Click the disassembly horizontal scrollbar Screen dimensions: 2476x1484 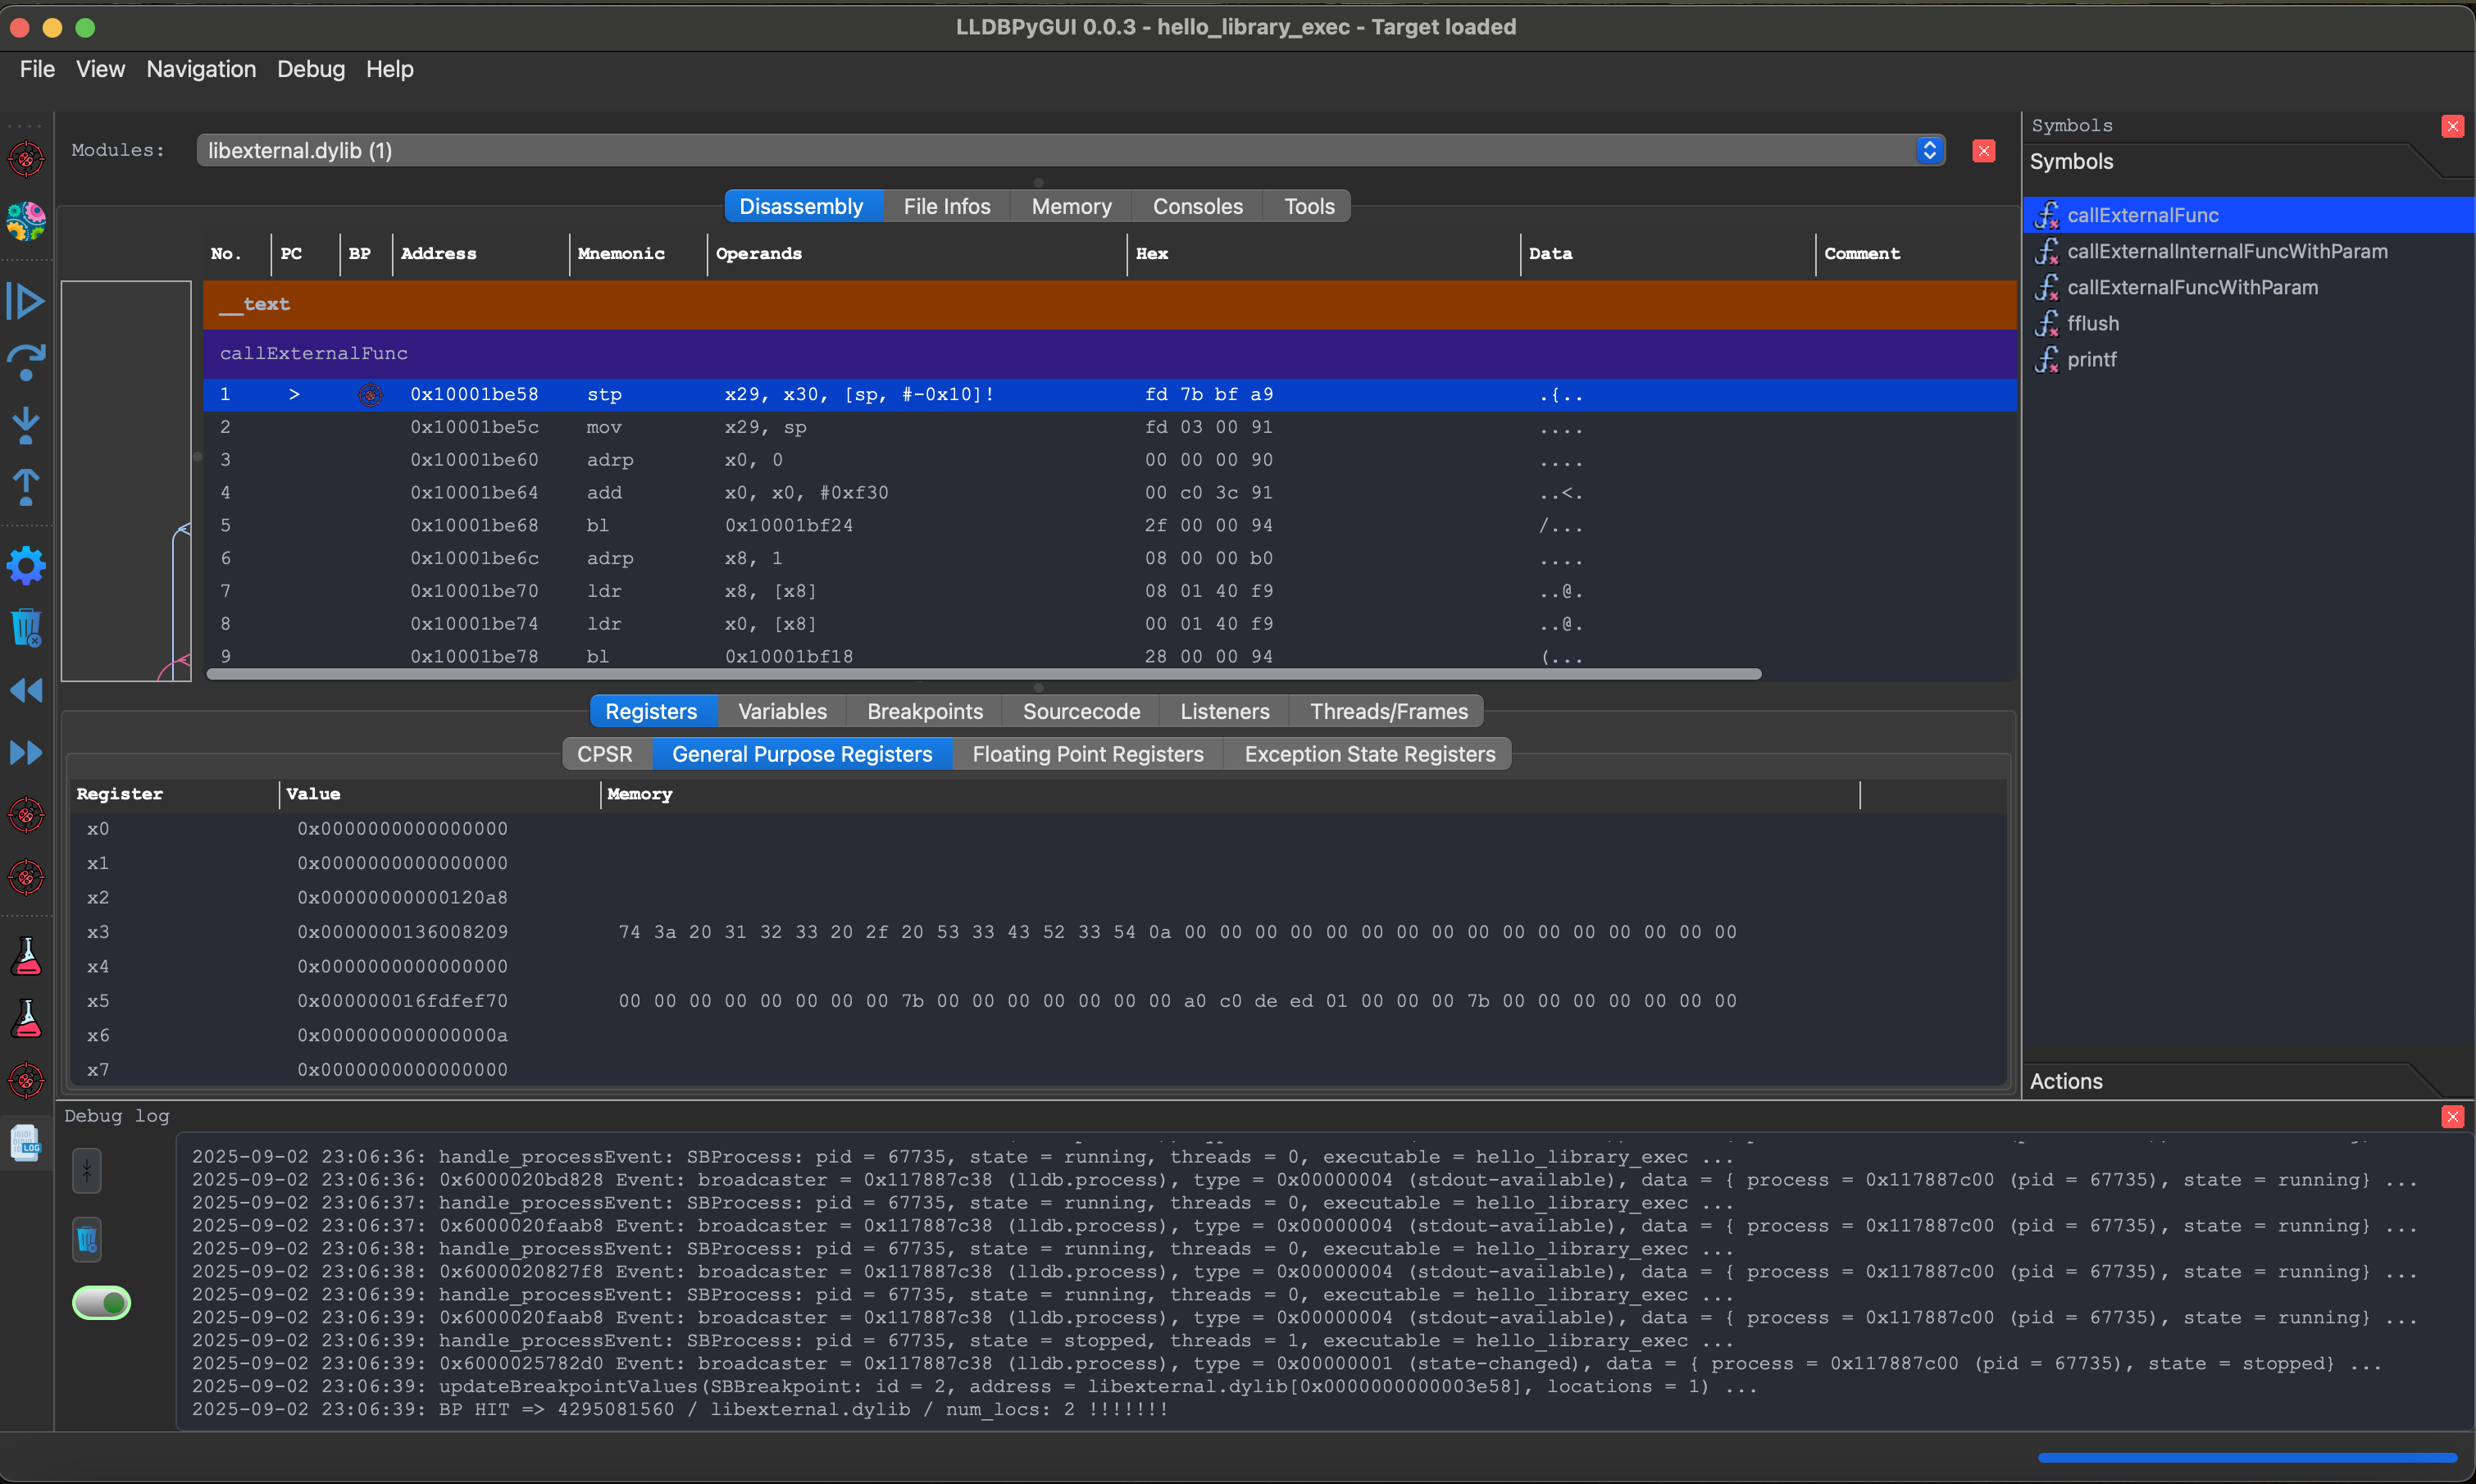pyautogui.click(x=983, y=674)
